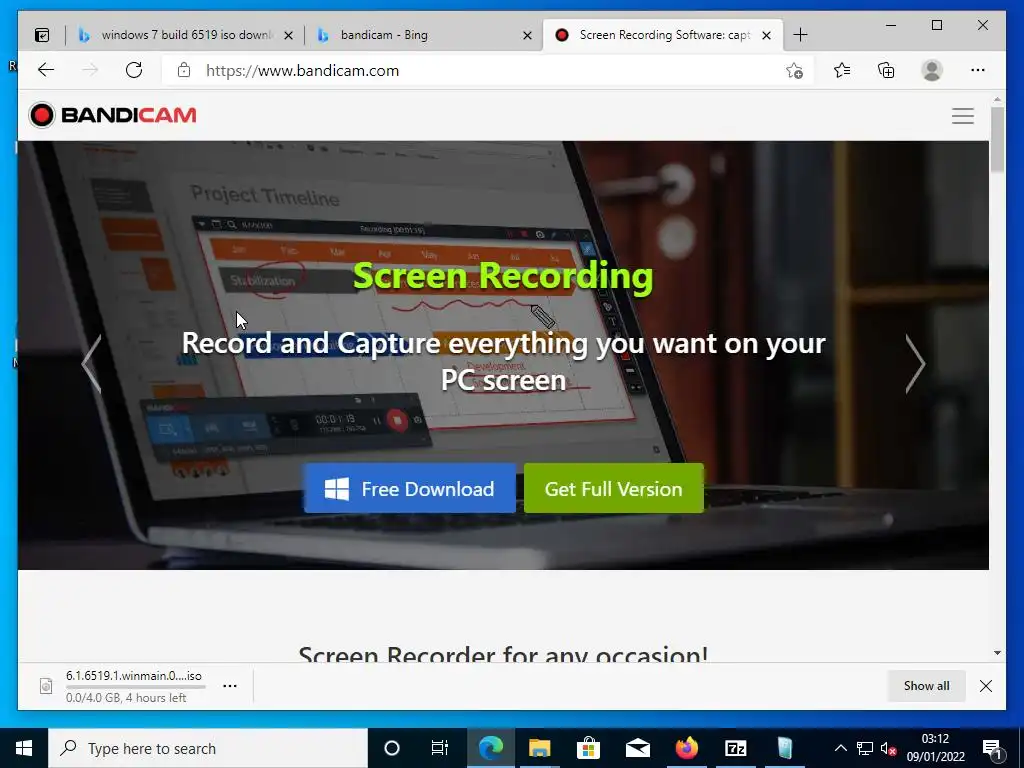Viewport: 1024px width, 768px height.
Task: Open network status tray icon
Action: (865, 748)
